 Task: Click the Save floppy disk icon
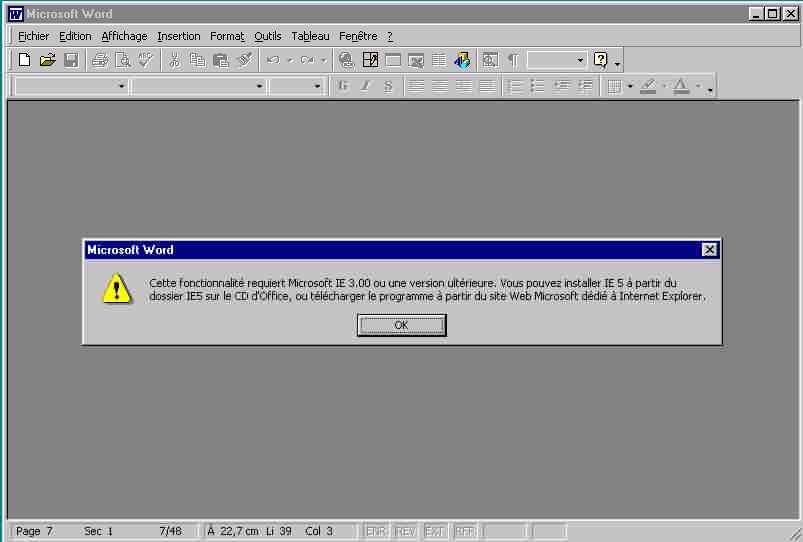[x=71, y=60]
